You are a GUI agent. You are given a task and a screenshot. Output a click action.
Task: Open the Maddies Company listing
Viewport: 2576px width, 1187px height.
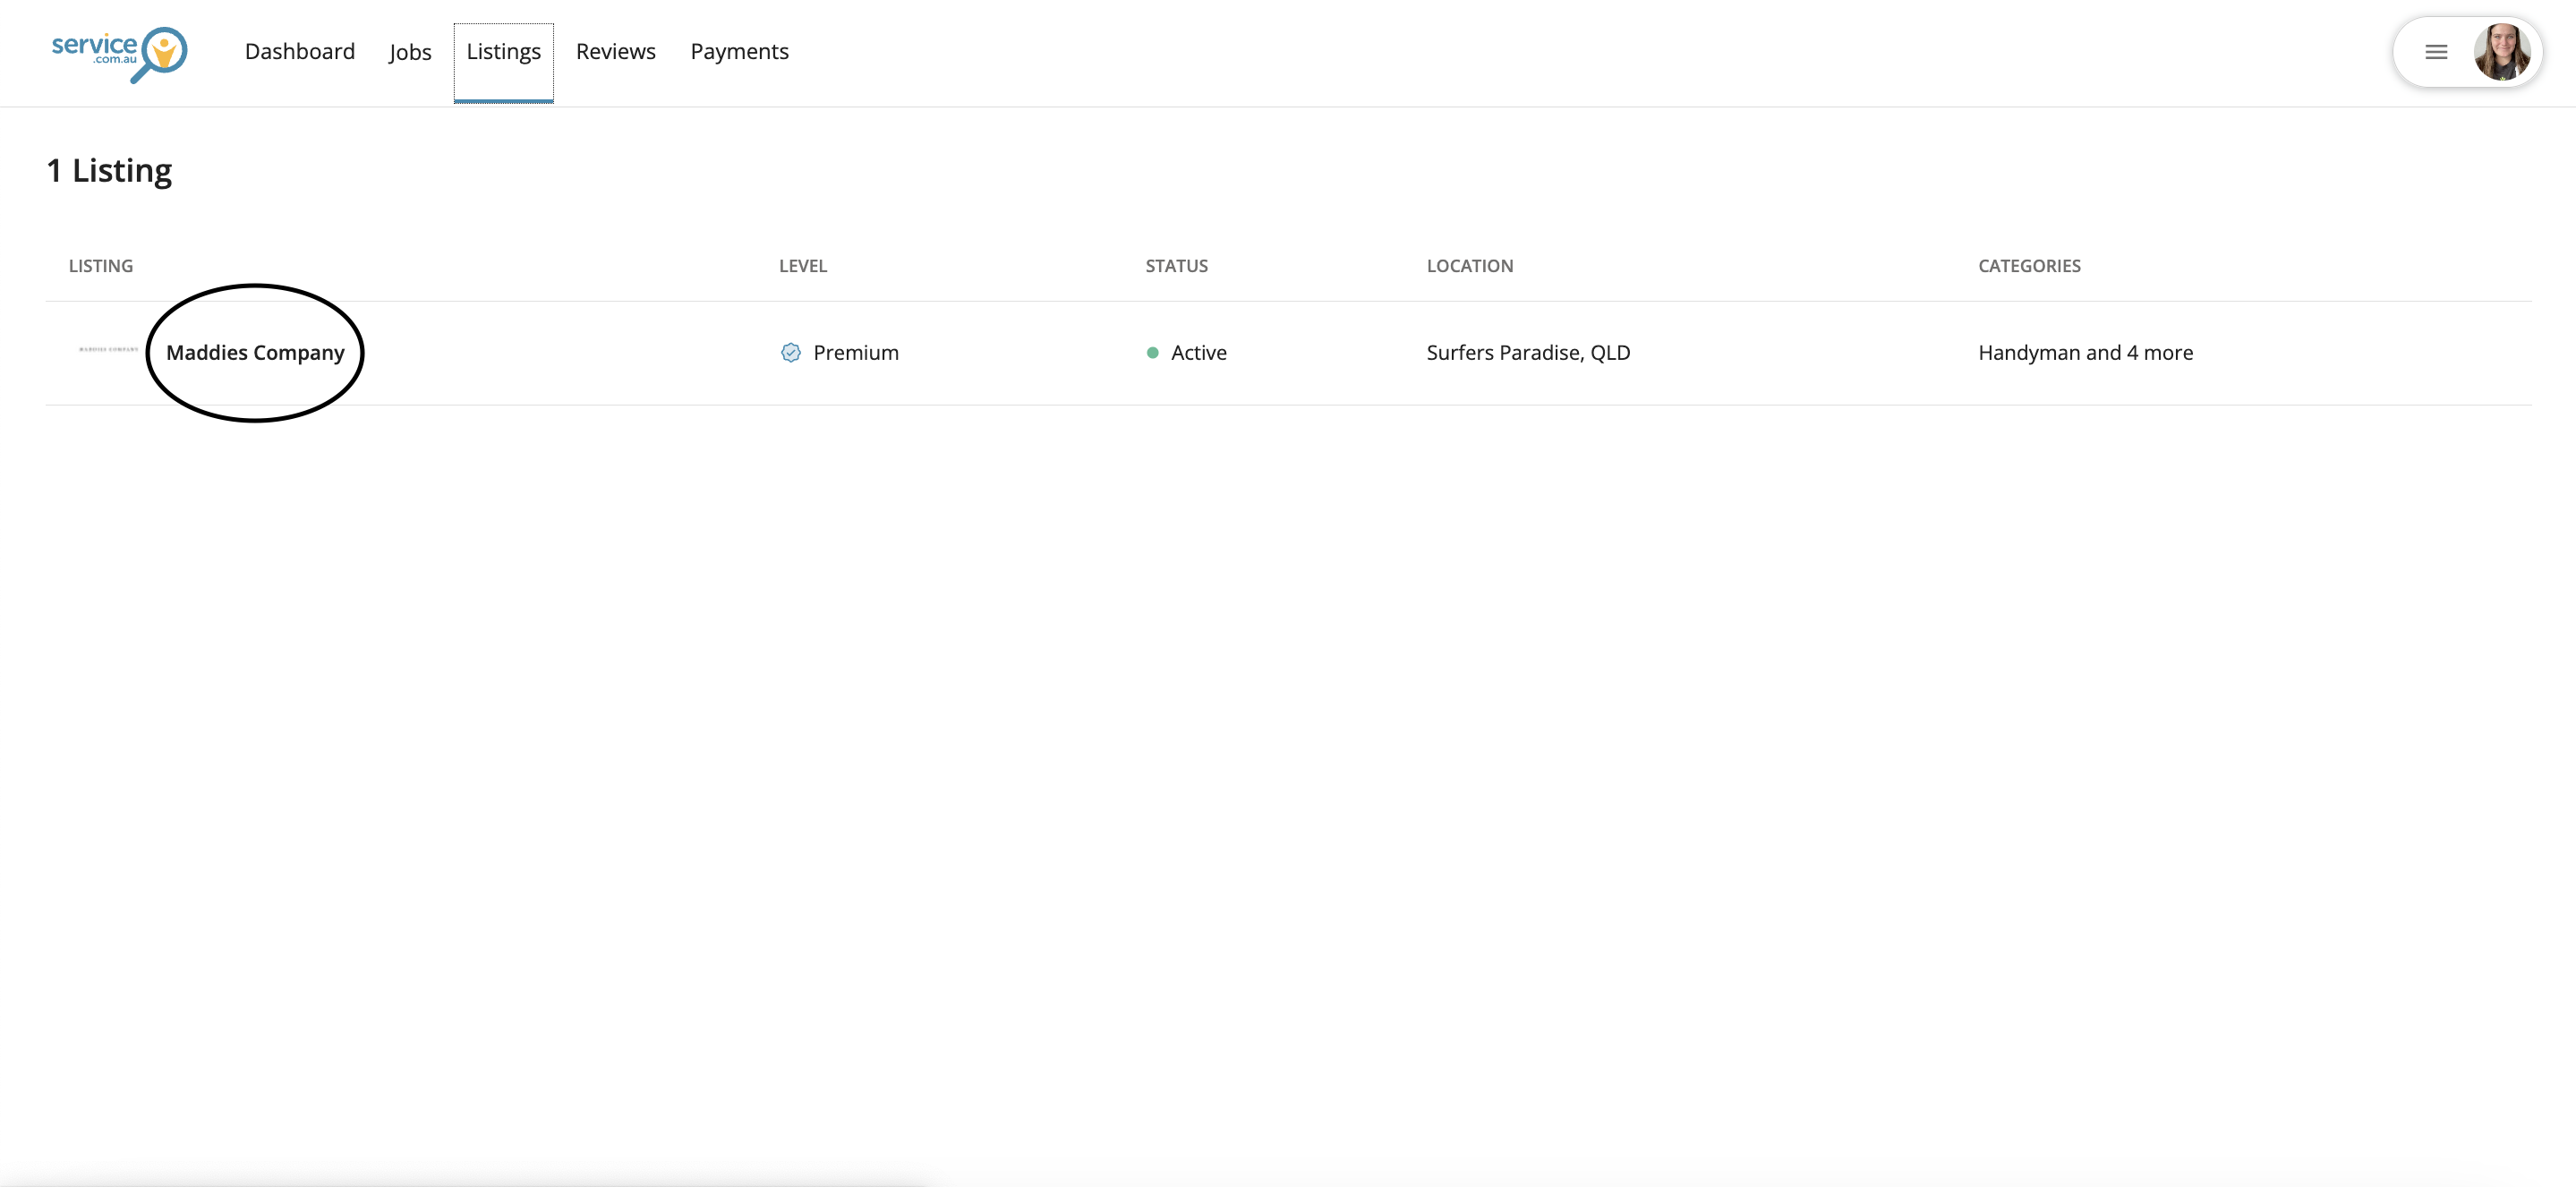click(255, 352)
